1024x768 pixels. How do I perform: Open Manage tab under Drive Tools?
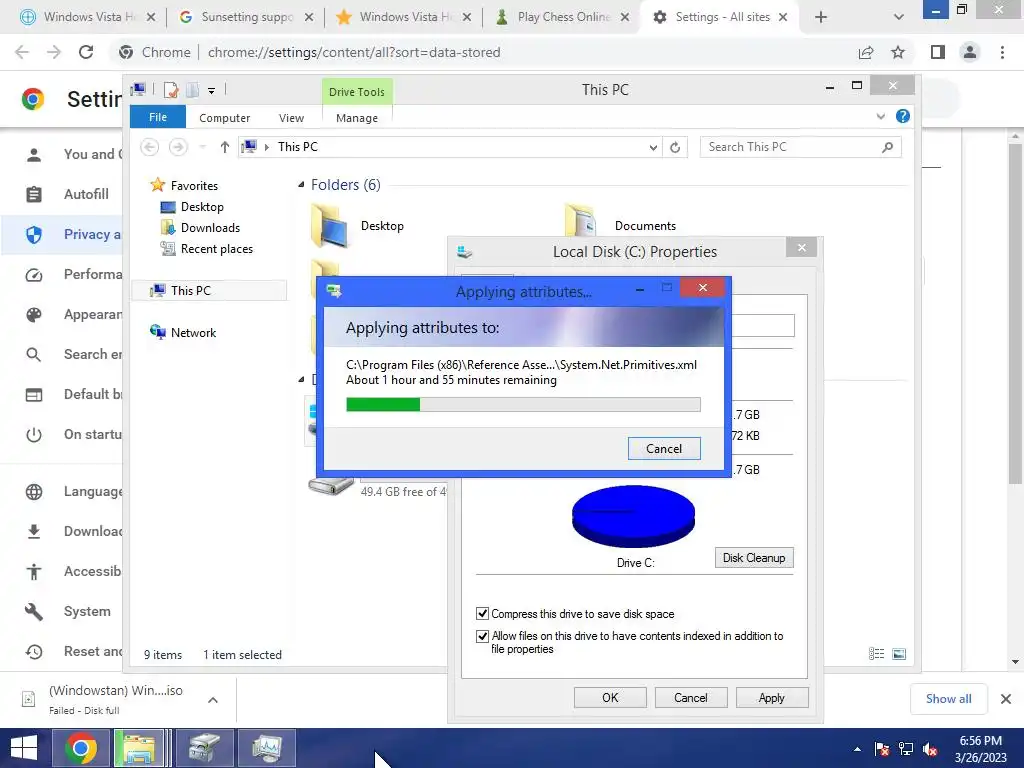[357, 118]
